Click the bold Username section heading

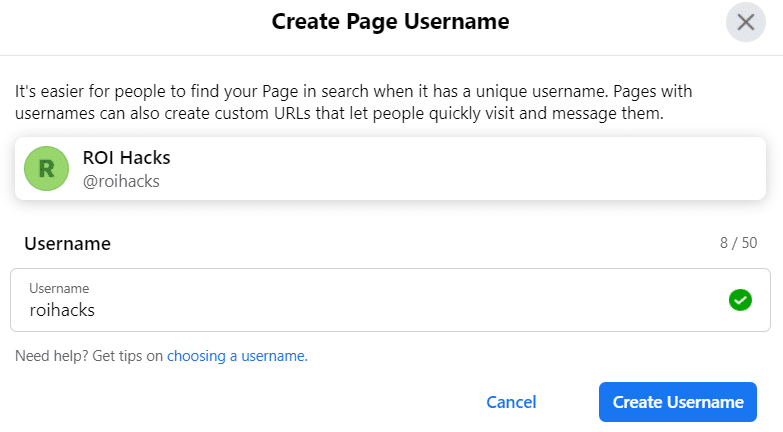(67, 244)
